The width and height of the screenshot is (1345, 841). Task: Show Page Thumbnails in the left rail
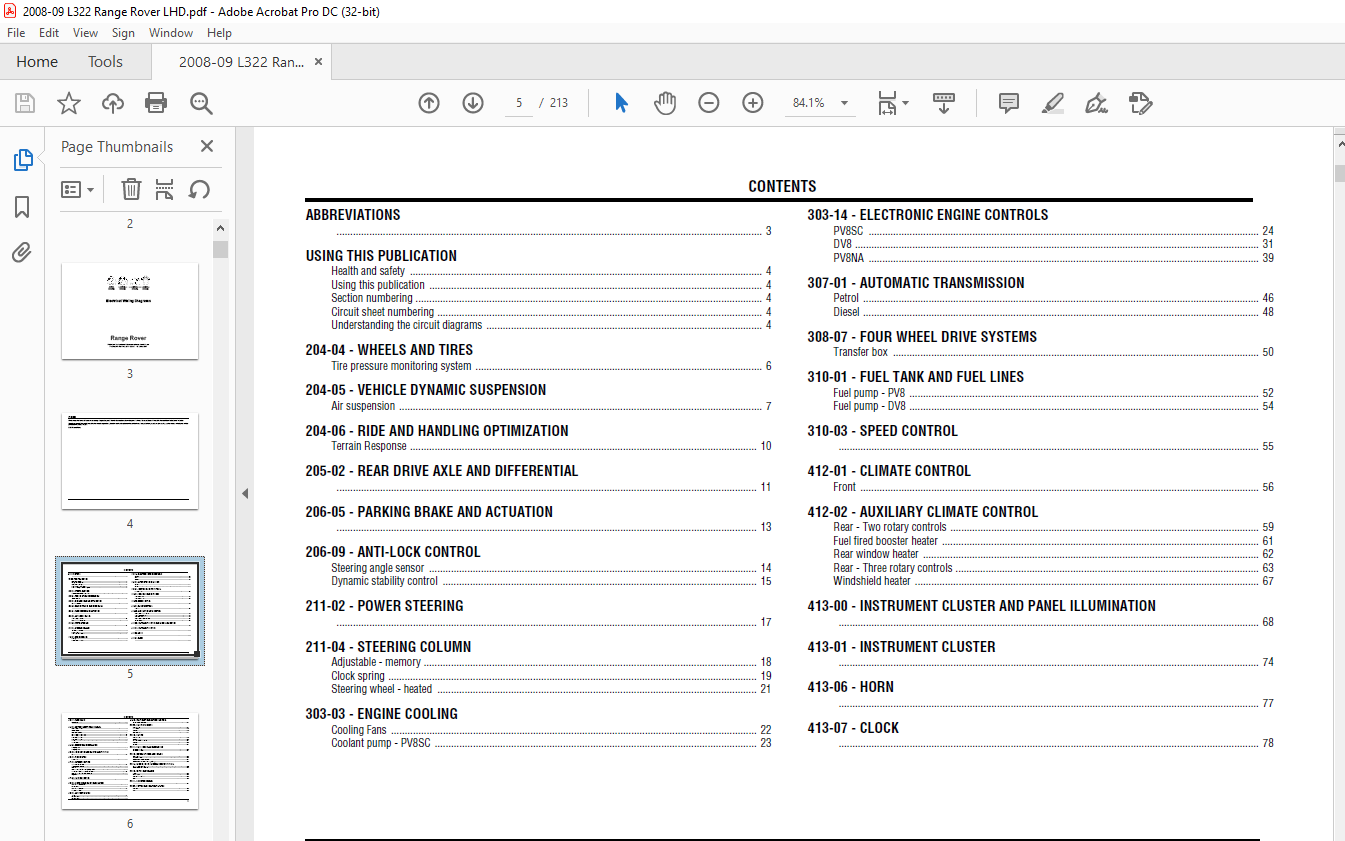point(22,160)
